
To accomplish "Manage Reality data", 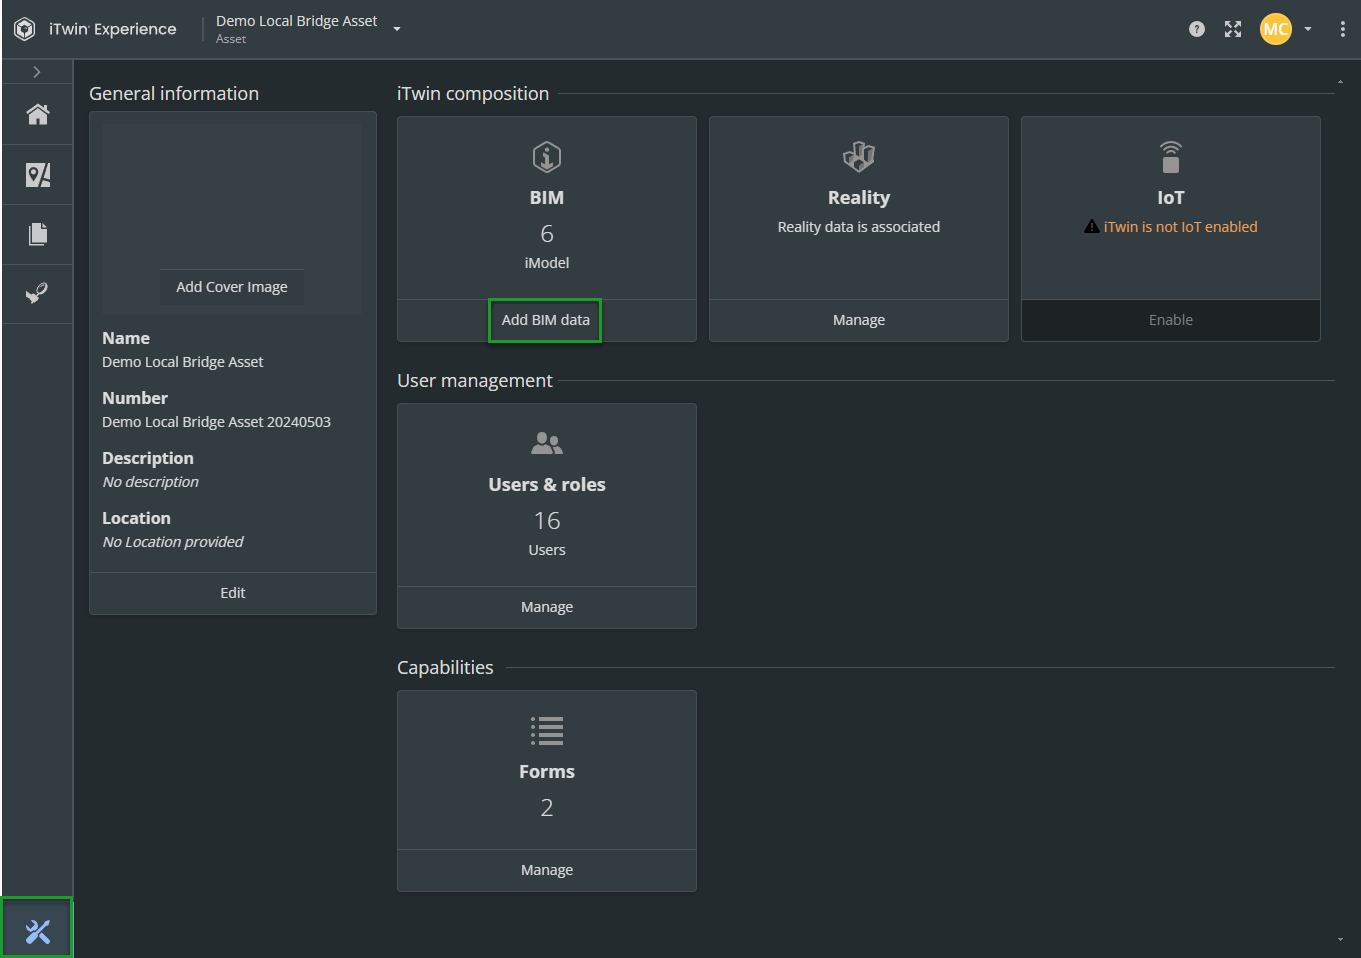I will coord(858,320).
